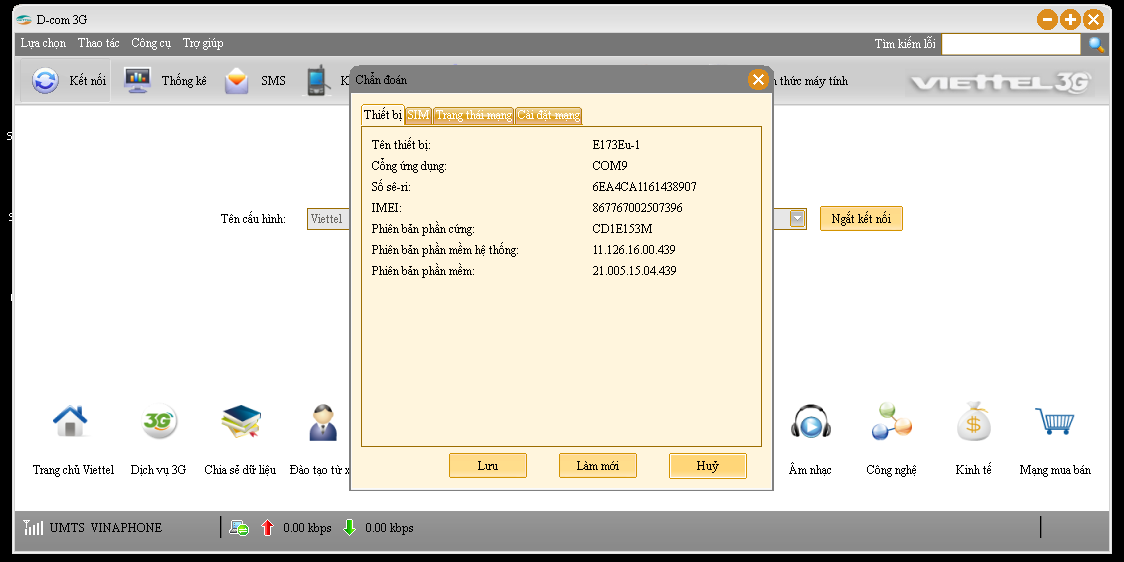Open the Trợ giúp menu
Viewport: 1124px width, 562px height.
tap(203, 43)
